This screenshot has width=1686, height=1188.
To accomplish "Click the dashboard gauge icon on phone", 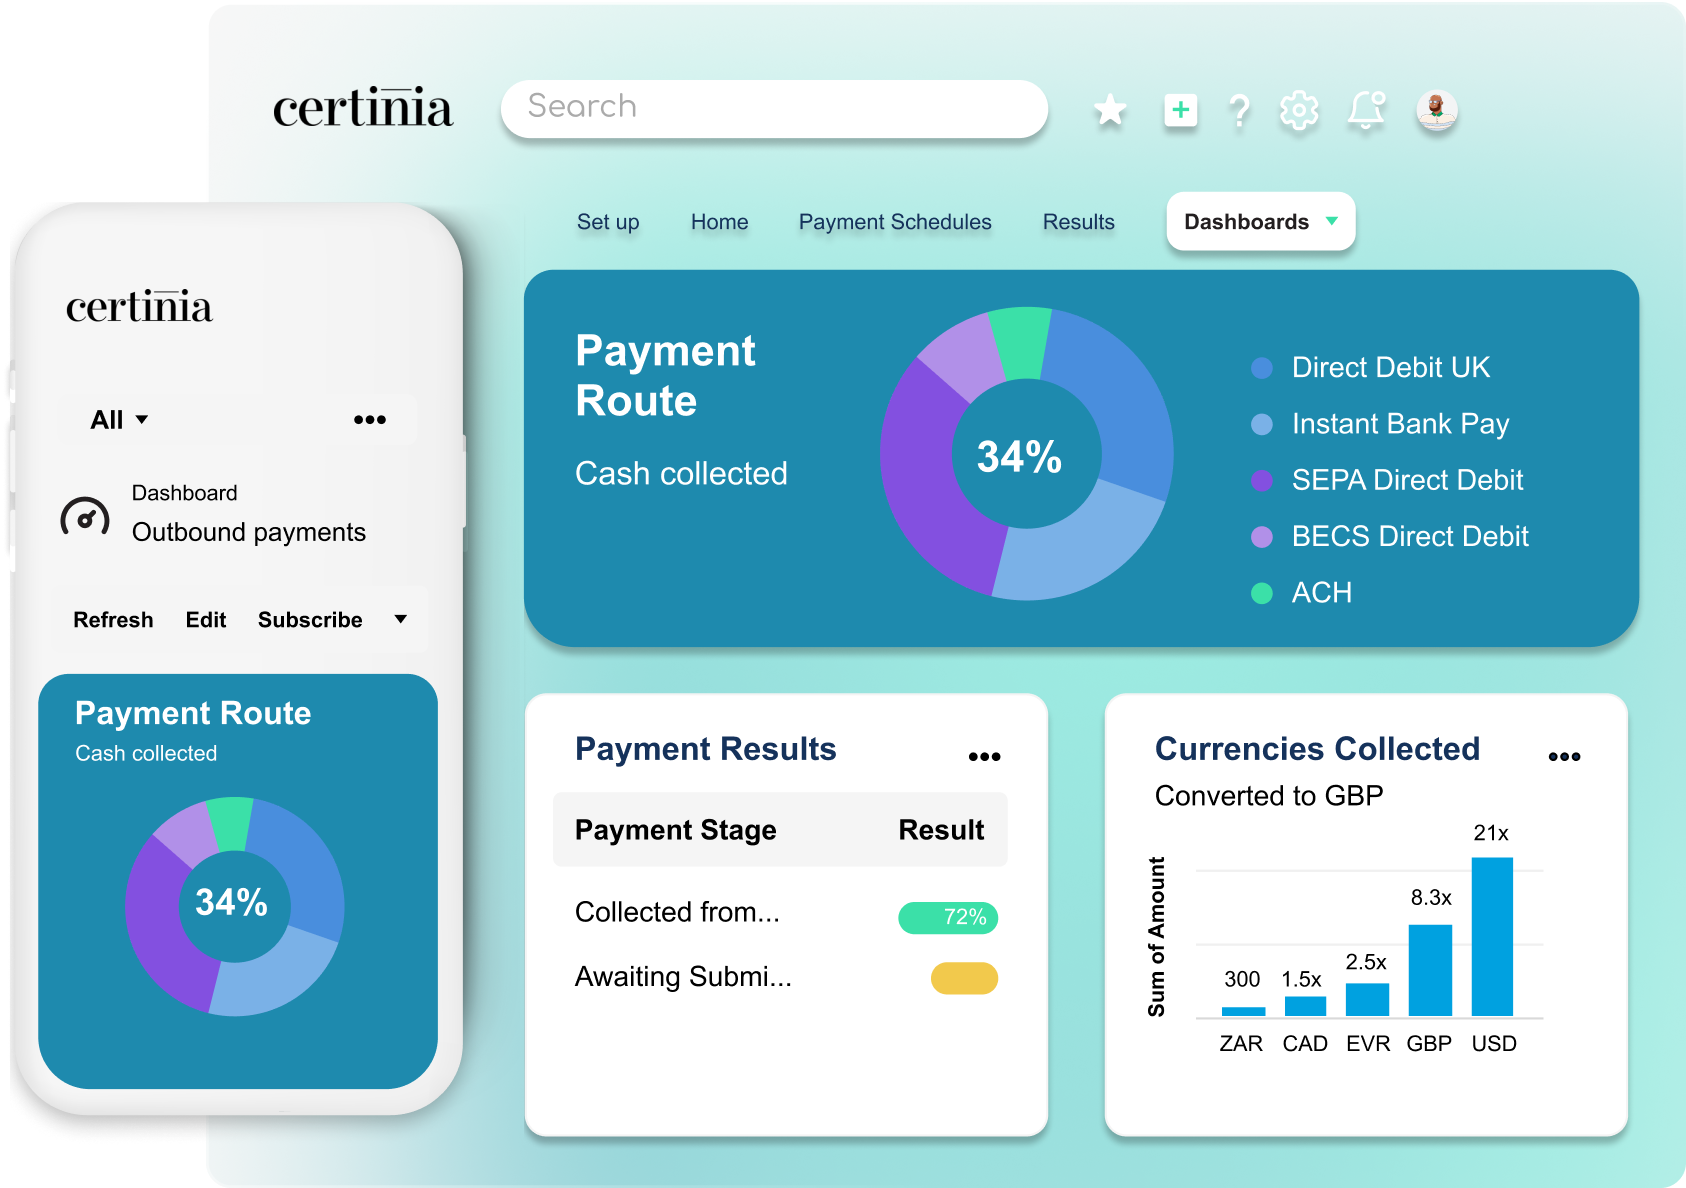I will point(85,516).
